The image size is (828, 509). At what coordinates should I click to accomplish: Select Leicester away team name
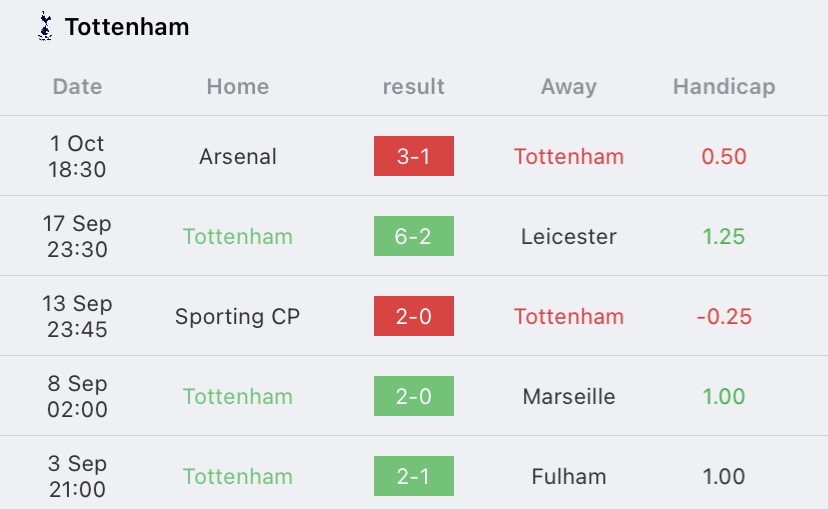click(569, 237)
